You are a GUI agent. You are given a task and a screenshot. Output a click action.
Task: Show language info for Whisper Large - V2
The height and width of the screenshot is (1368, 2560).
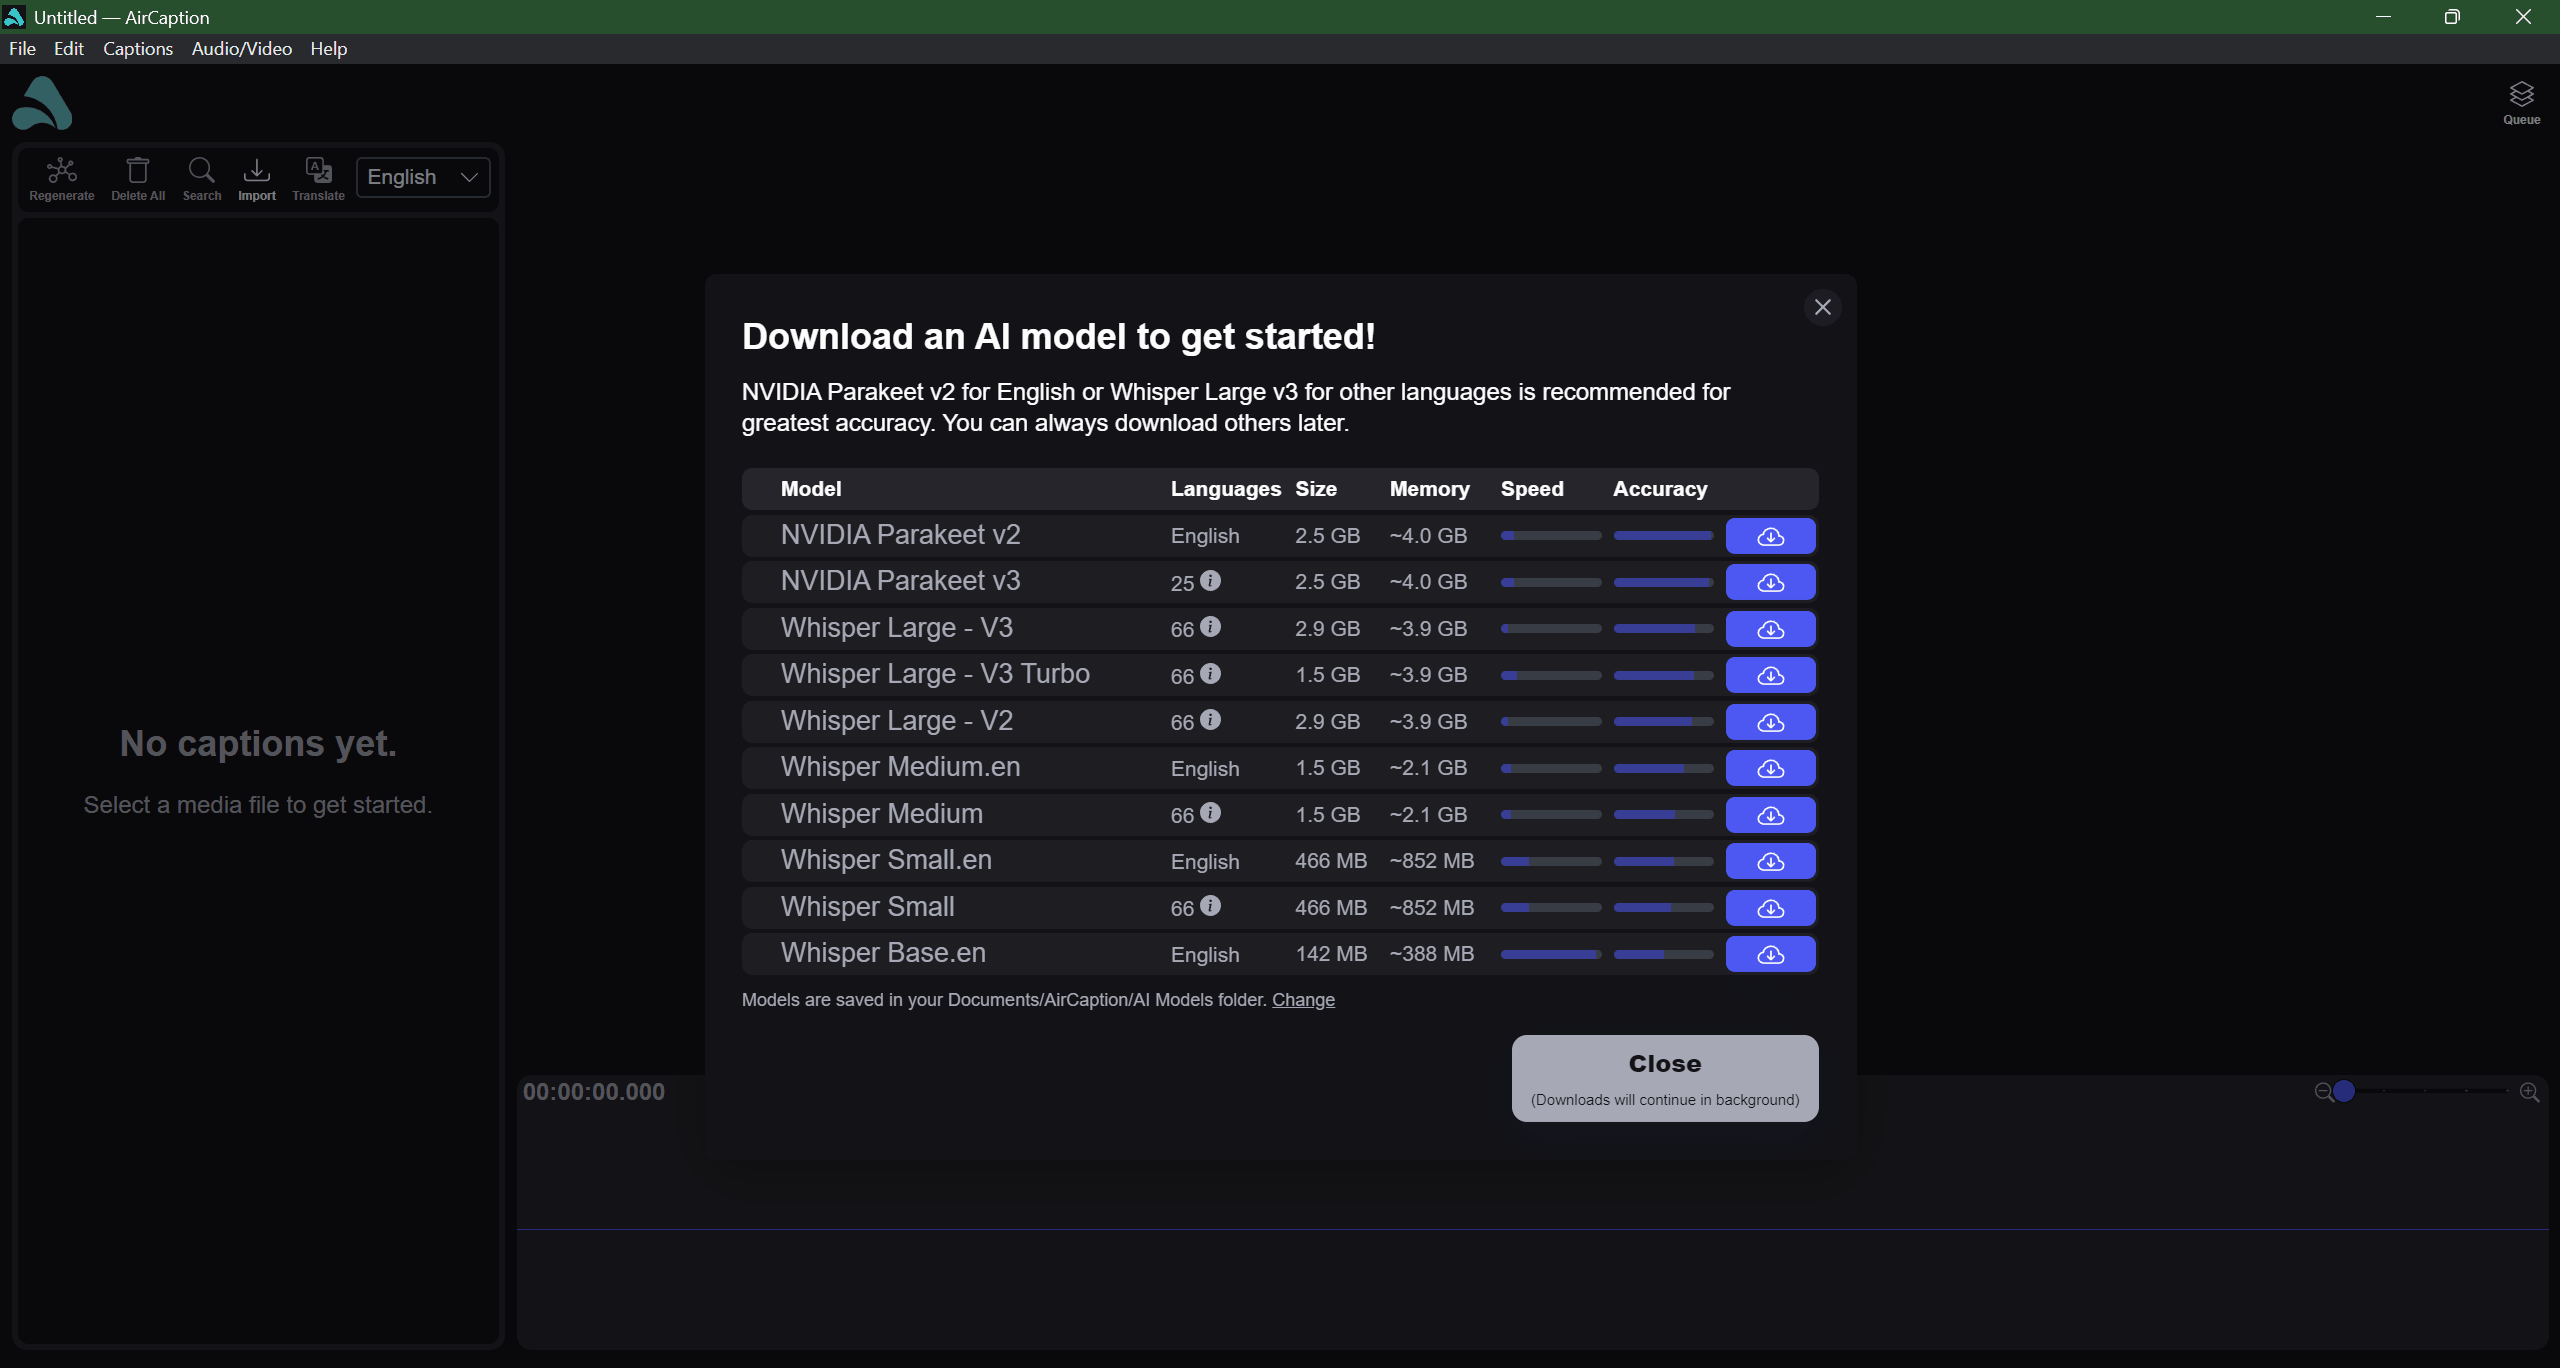tap(1210, 720)
